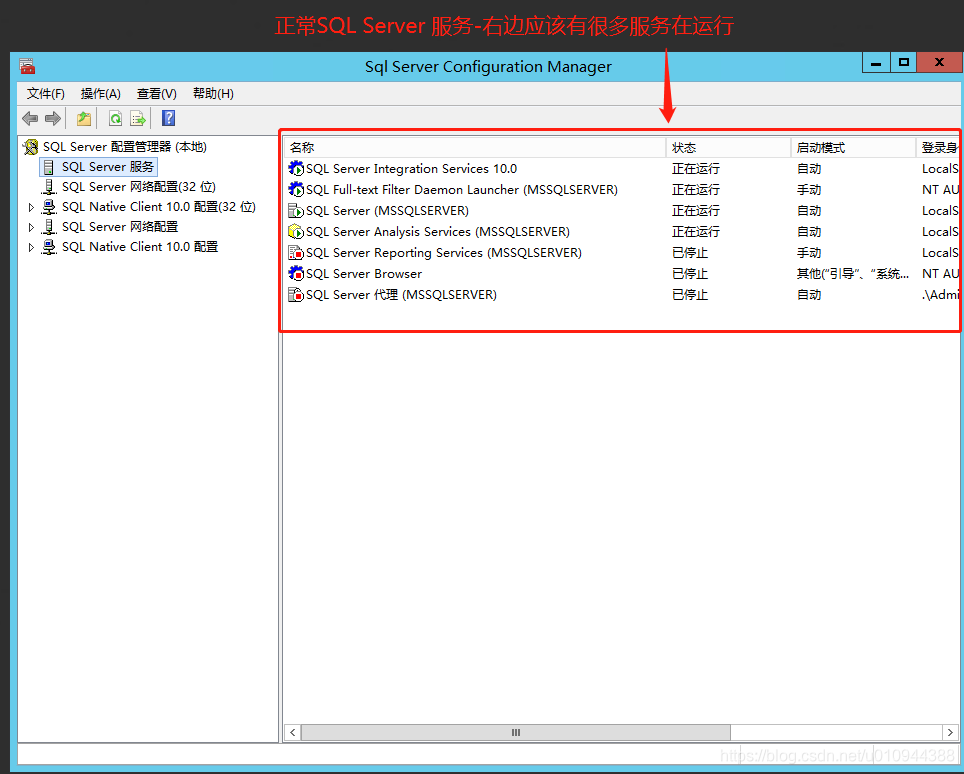Select SQL Native Client 10.0 配置(32 位) label
The height and width of the screenshot is (774, 964).
pos(159,207)
